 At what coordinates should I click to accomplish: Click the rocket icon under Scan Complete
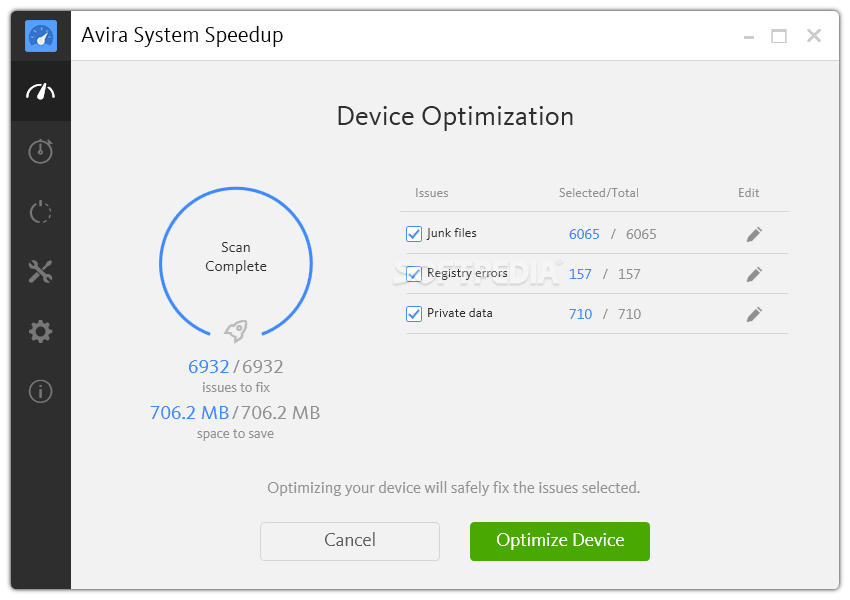pos(236,331)
